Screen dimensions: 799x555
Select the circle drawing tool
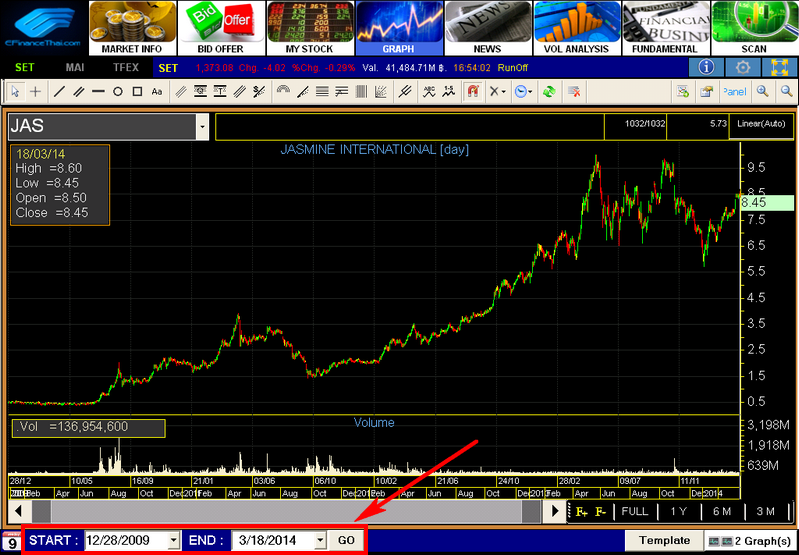tap(118, 92)
